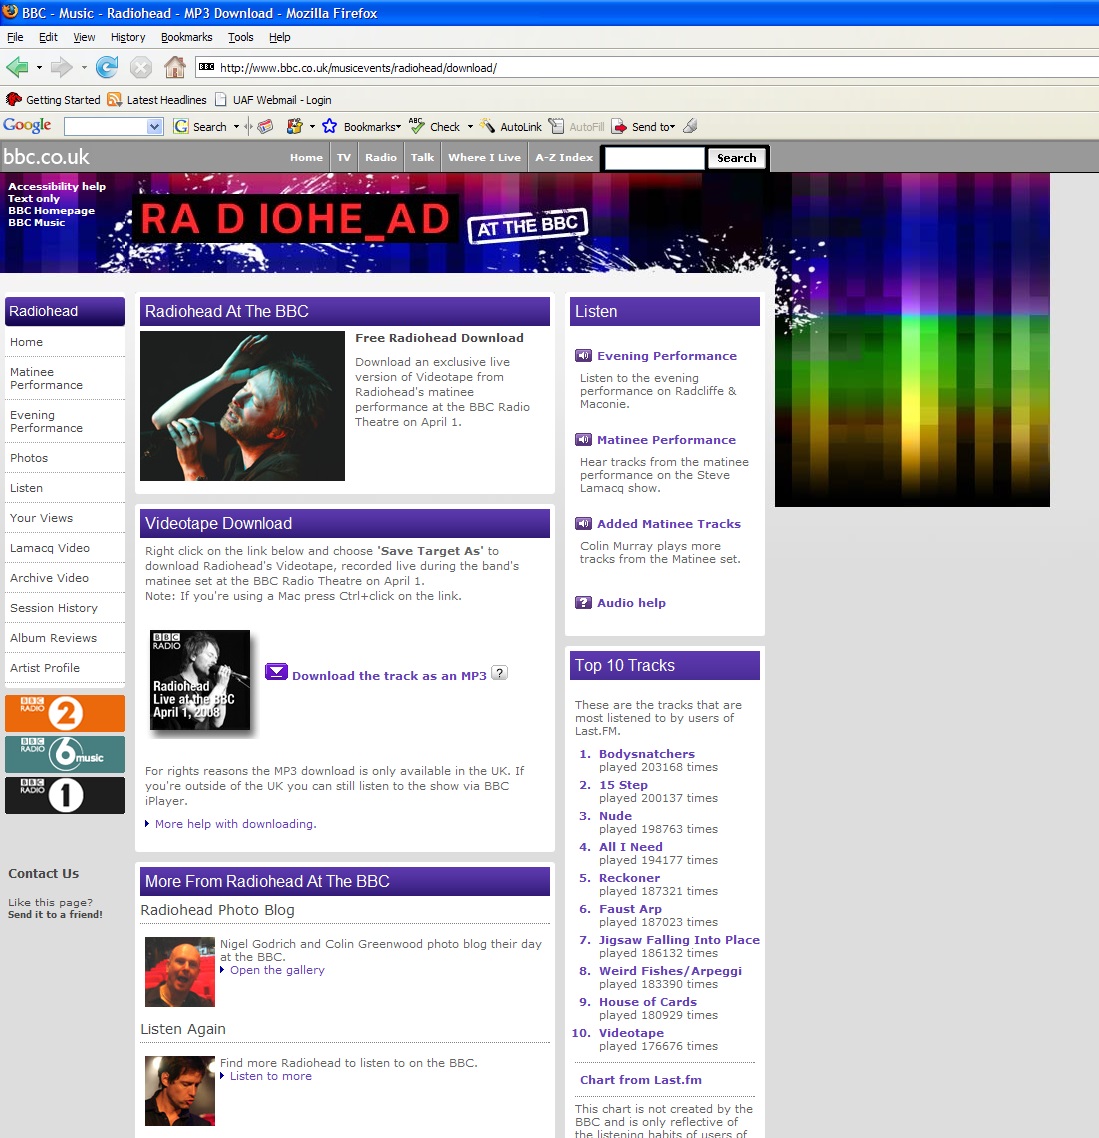Click the BBC Search button

(x=737, y=158)
